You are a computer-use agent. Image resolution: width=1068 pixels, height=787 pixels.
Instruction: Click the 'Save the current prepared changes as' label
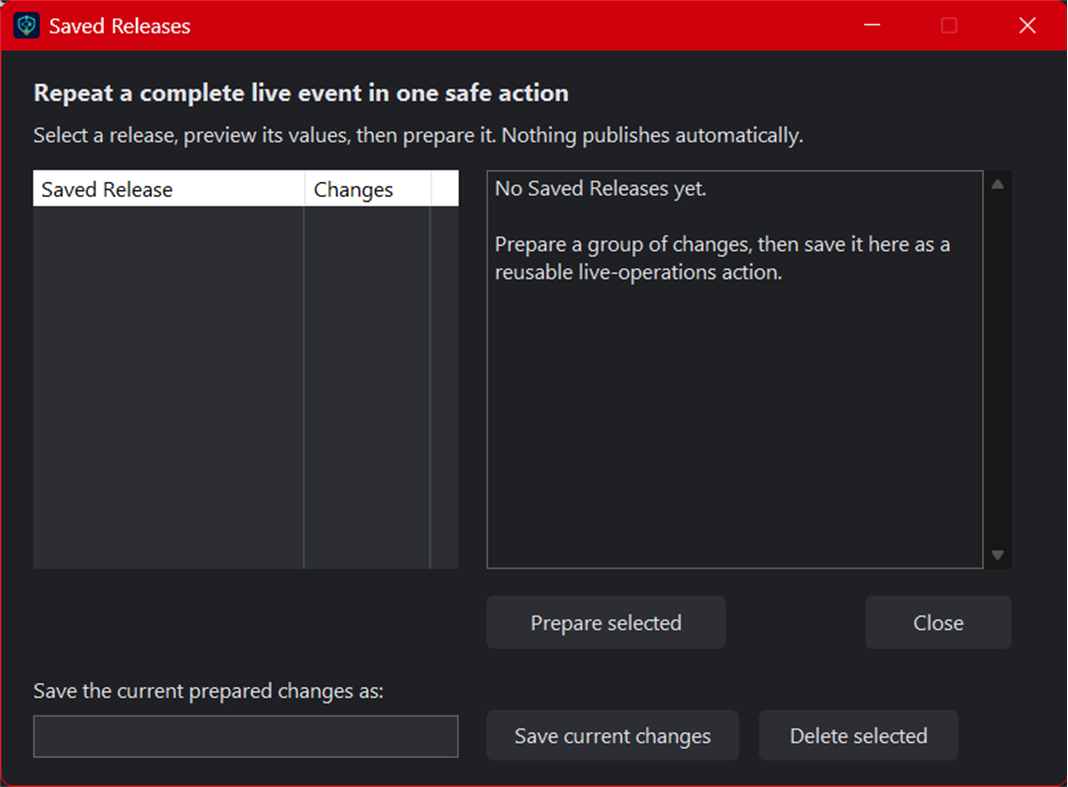pos(208,691)
